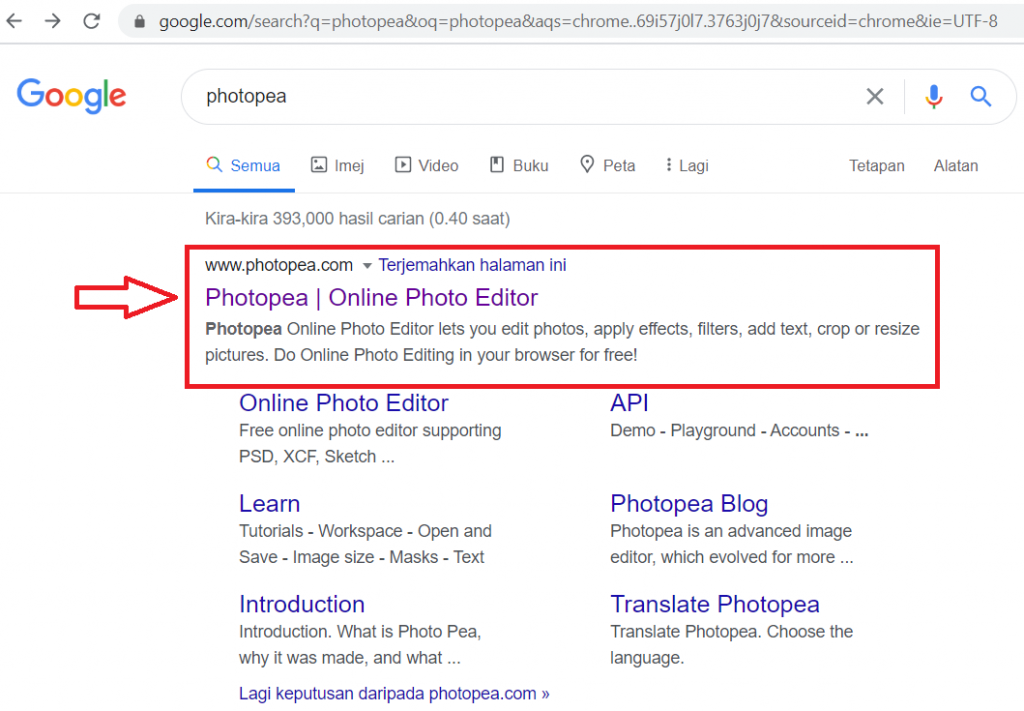Open the Translate Photopea sitelink
The height and width of the screenshot is (711, 1024).
pos(714,605)
